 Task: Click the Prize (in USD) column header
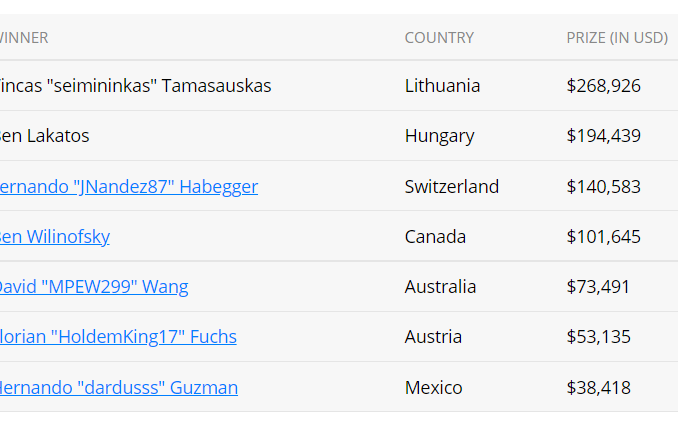point(616,38)
